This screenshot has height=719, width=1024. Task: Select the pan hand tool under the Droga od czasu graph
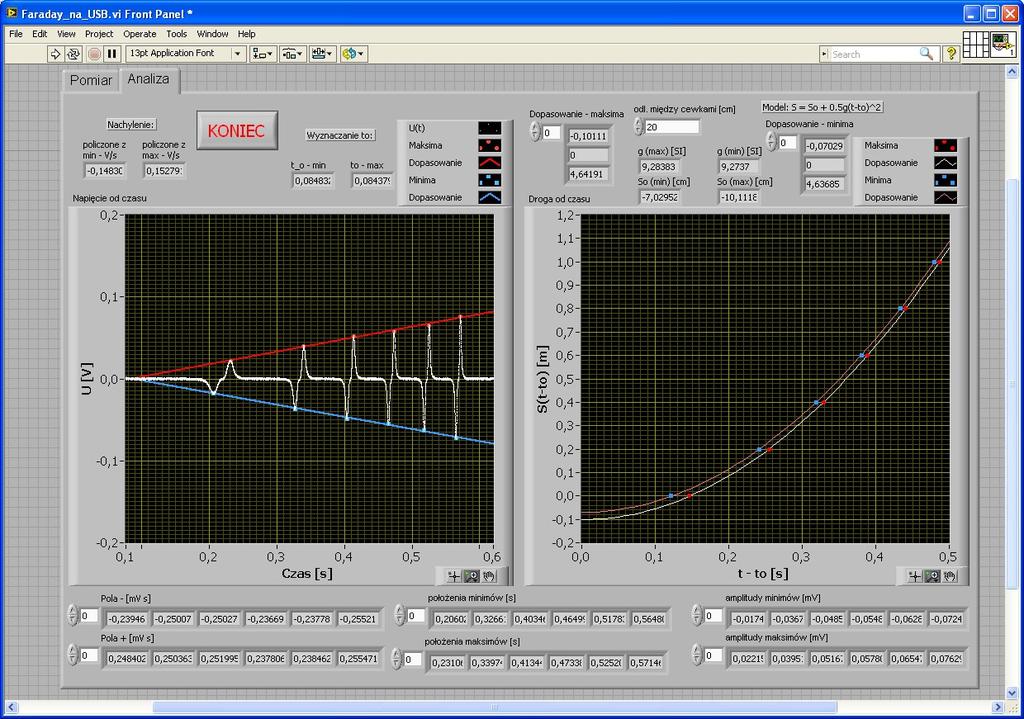950,576
